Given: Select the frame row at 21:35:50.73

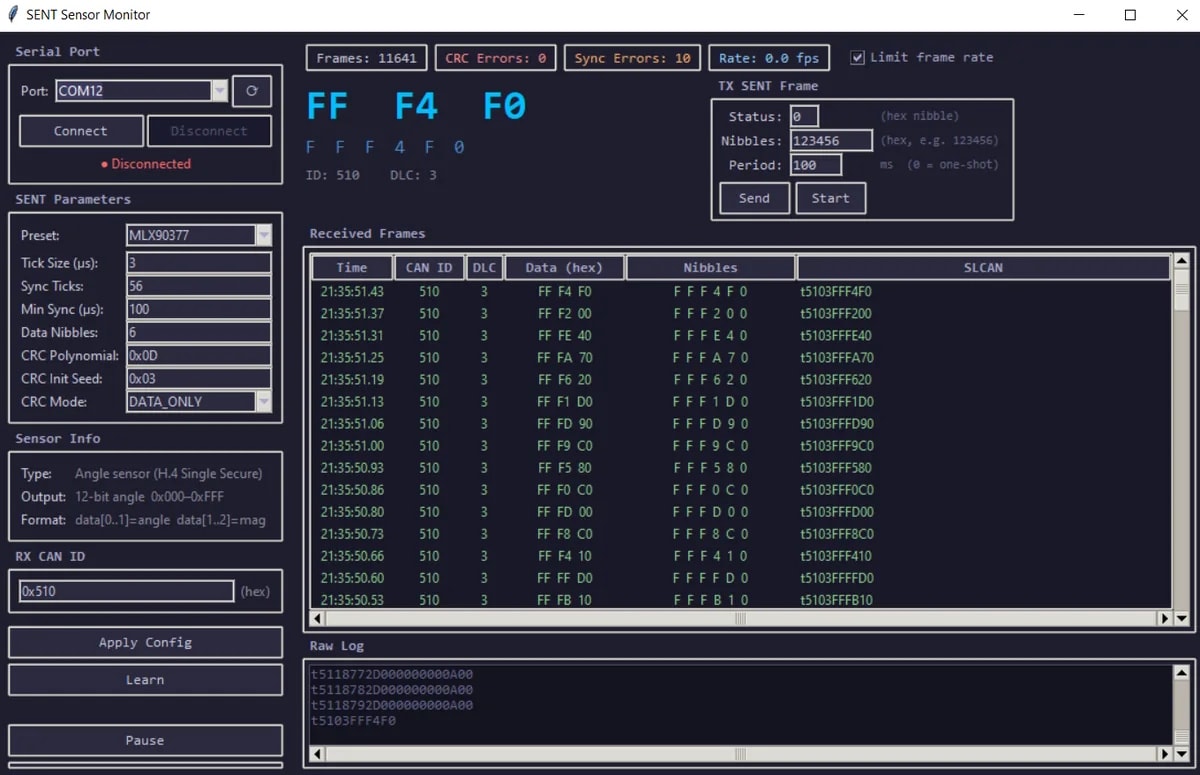Looking at the screenshot, I should [x=740, y=534].
